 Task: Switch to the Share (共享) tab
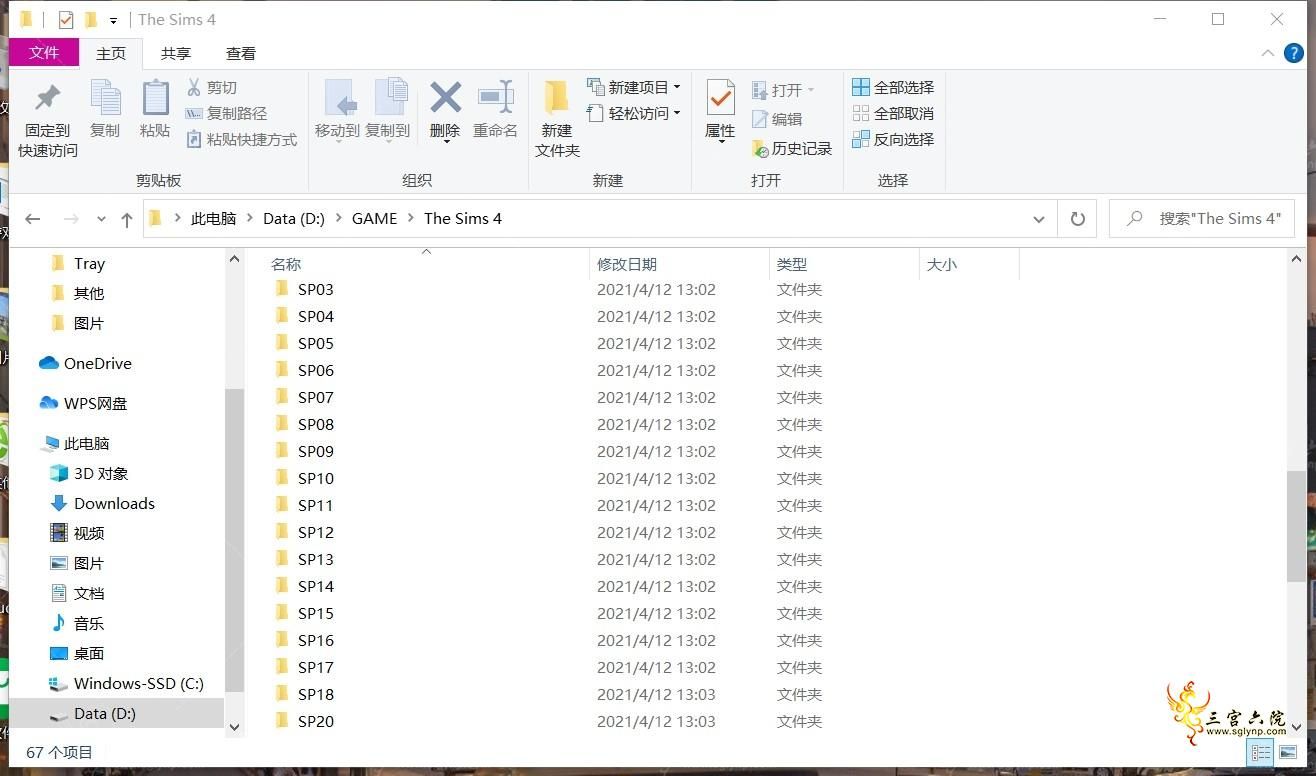[176, 54]
